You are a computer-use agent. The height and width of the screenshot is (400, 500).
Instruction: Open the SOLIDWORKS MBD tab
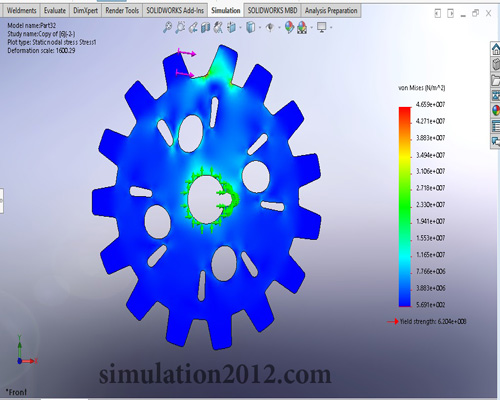(x=272, y=11)
